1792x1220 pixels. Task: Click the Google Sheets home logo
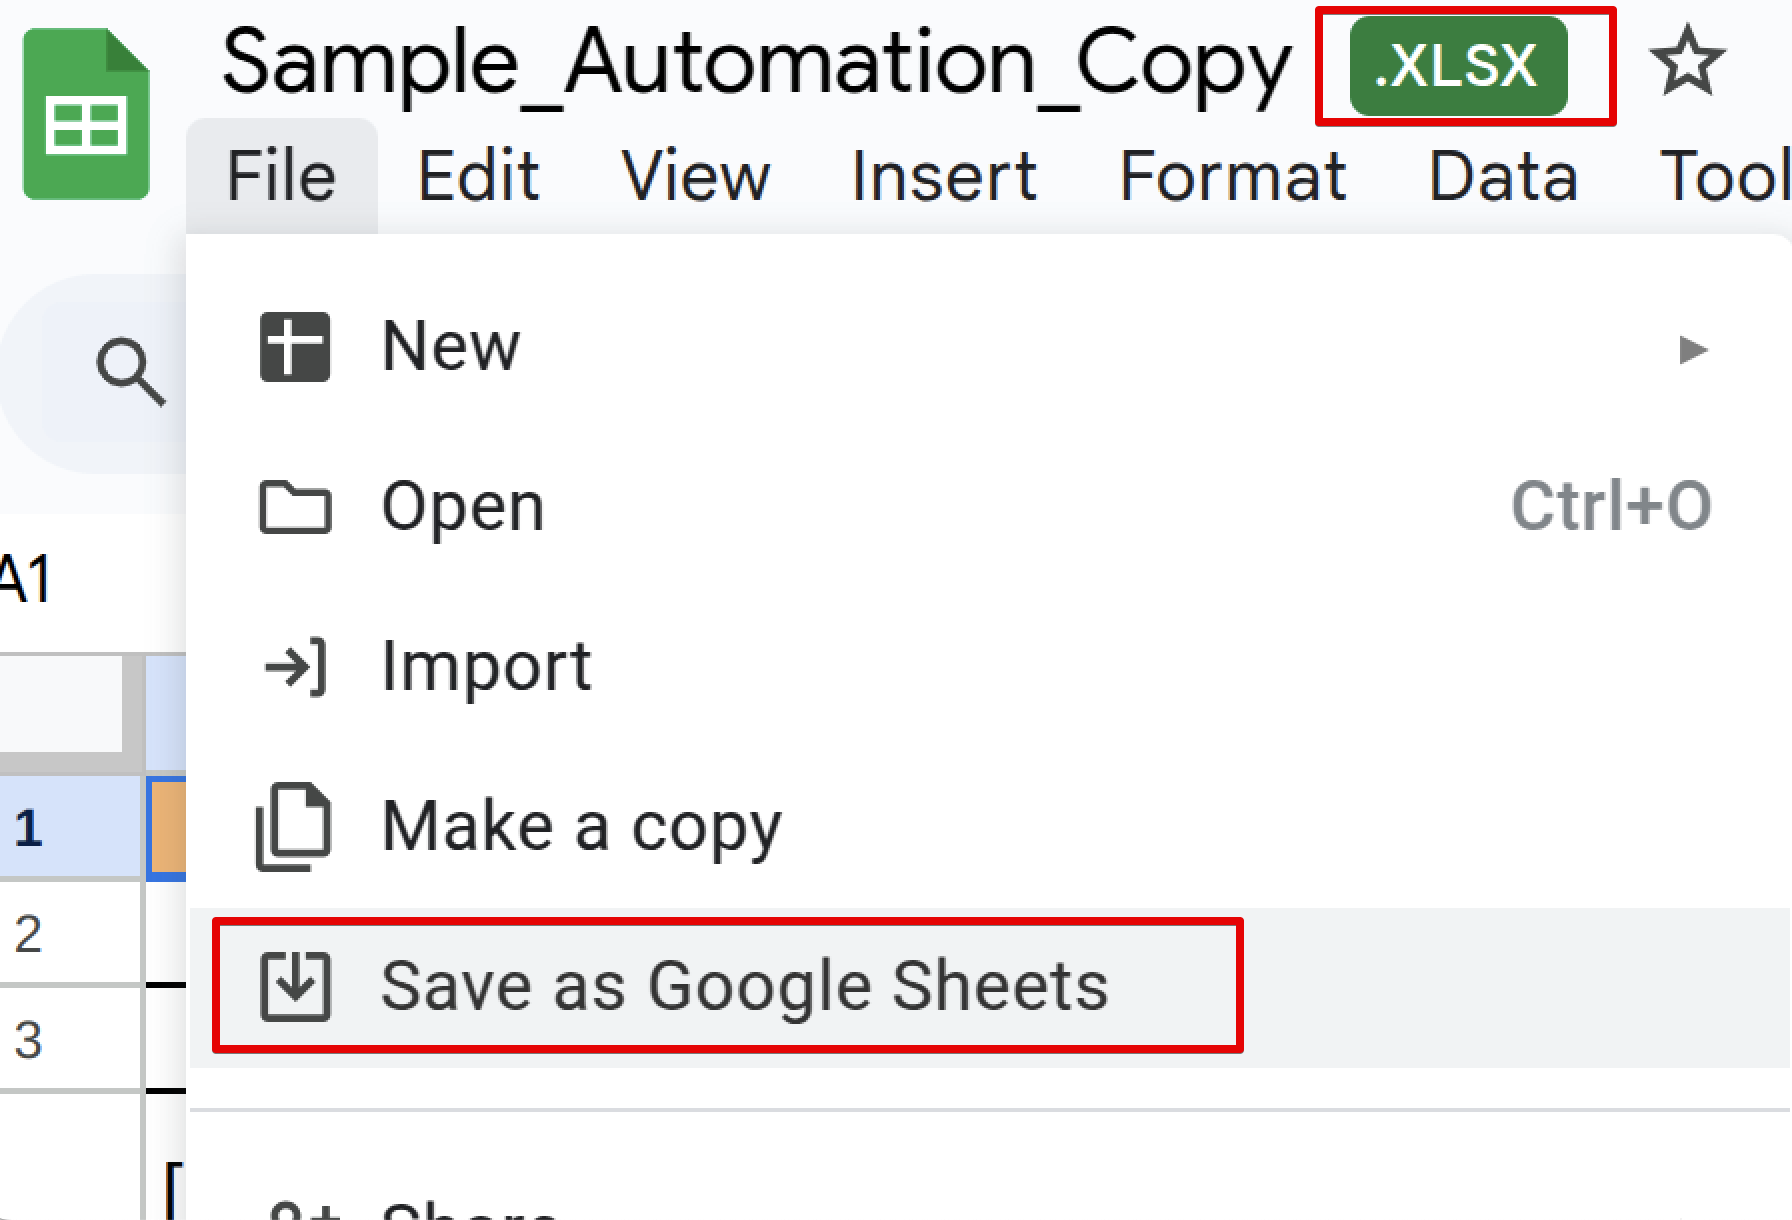tap(86, 114)
